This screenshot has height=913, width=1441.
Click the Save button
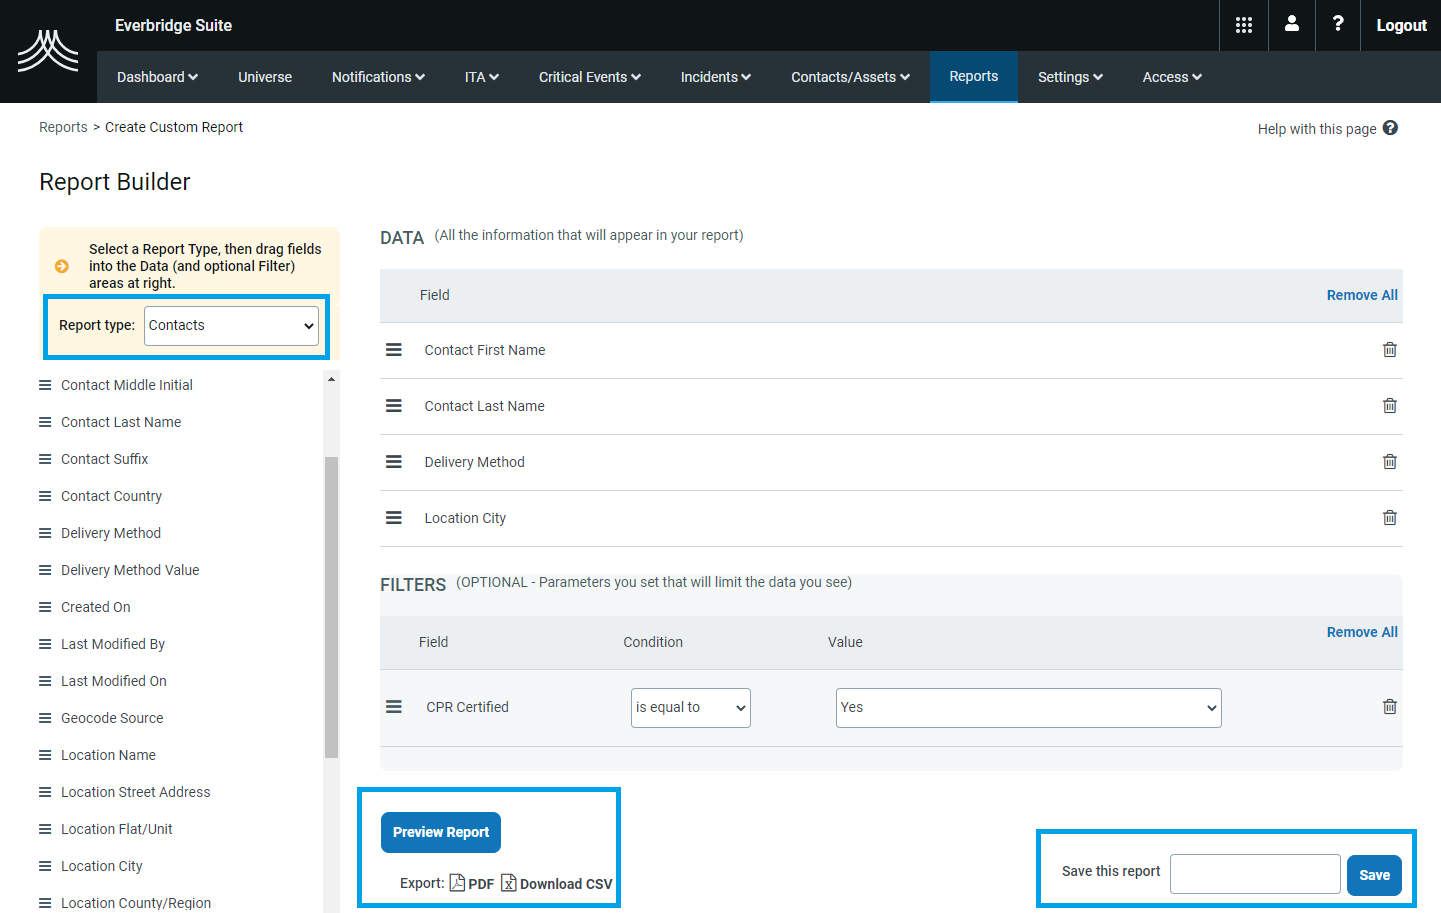coord(1374,875)
